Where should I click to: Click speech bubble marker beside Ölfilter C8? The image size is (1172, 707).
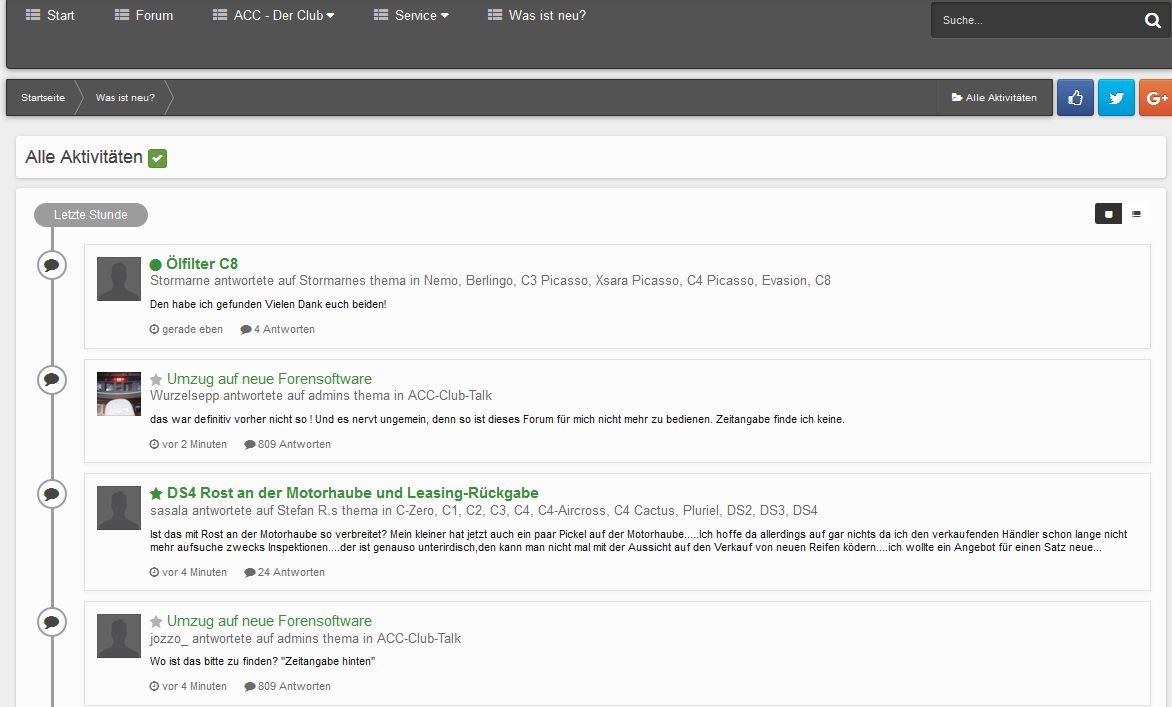[52, 265]
